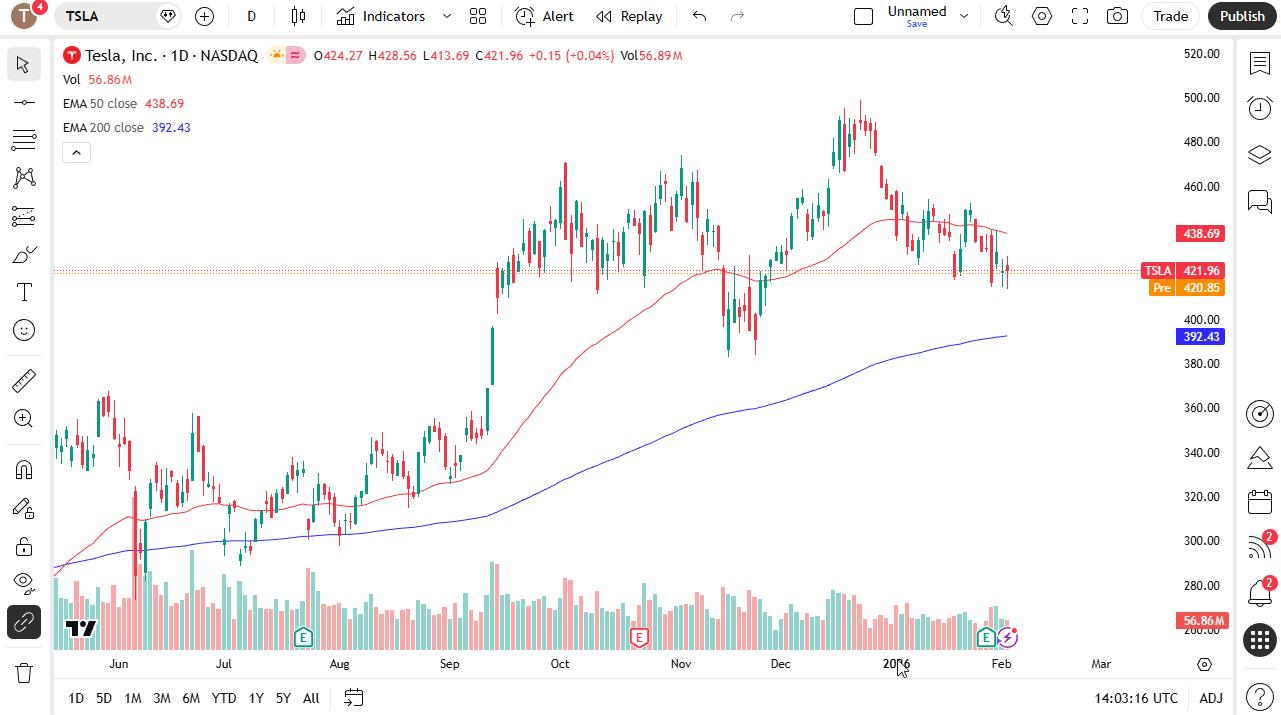Screen dimensions: 1281x715
Task: Open quick search icon
Action: (x=1003, y=16)
